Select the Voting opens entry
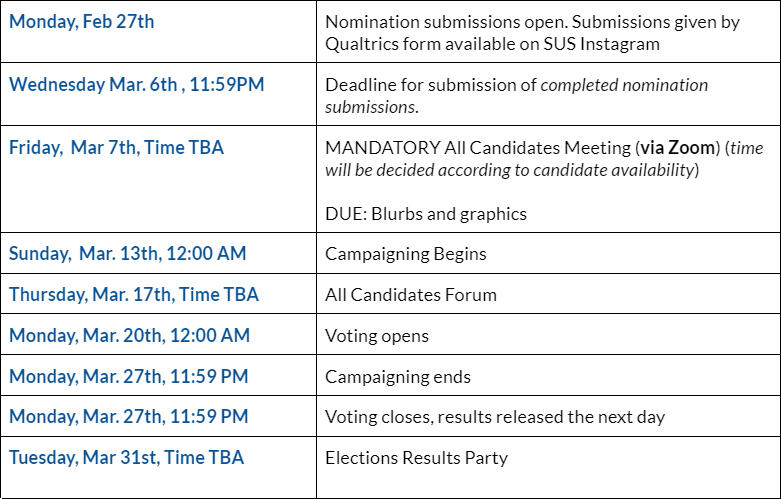 [376, 336]
